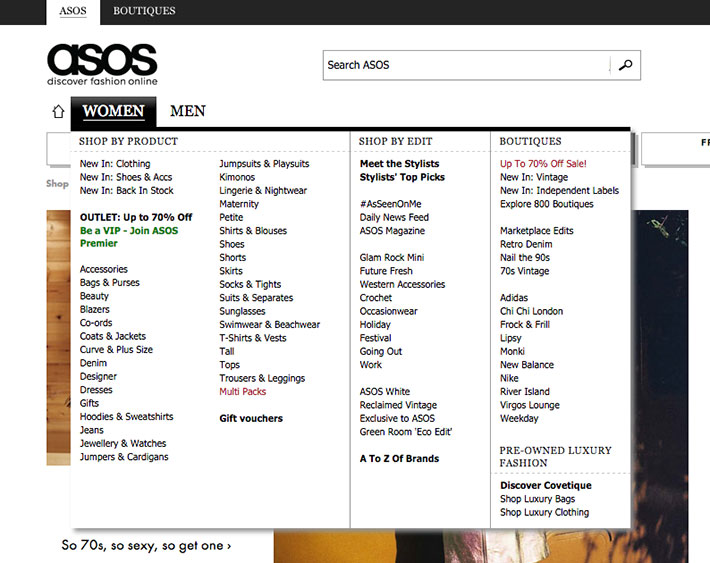Open Curve & Plus Size
This screenshot has height=563, width=710.
[x=116, y=350]
